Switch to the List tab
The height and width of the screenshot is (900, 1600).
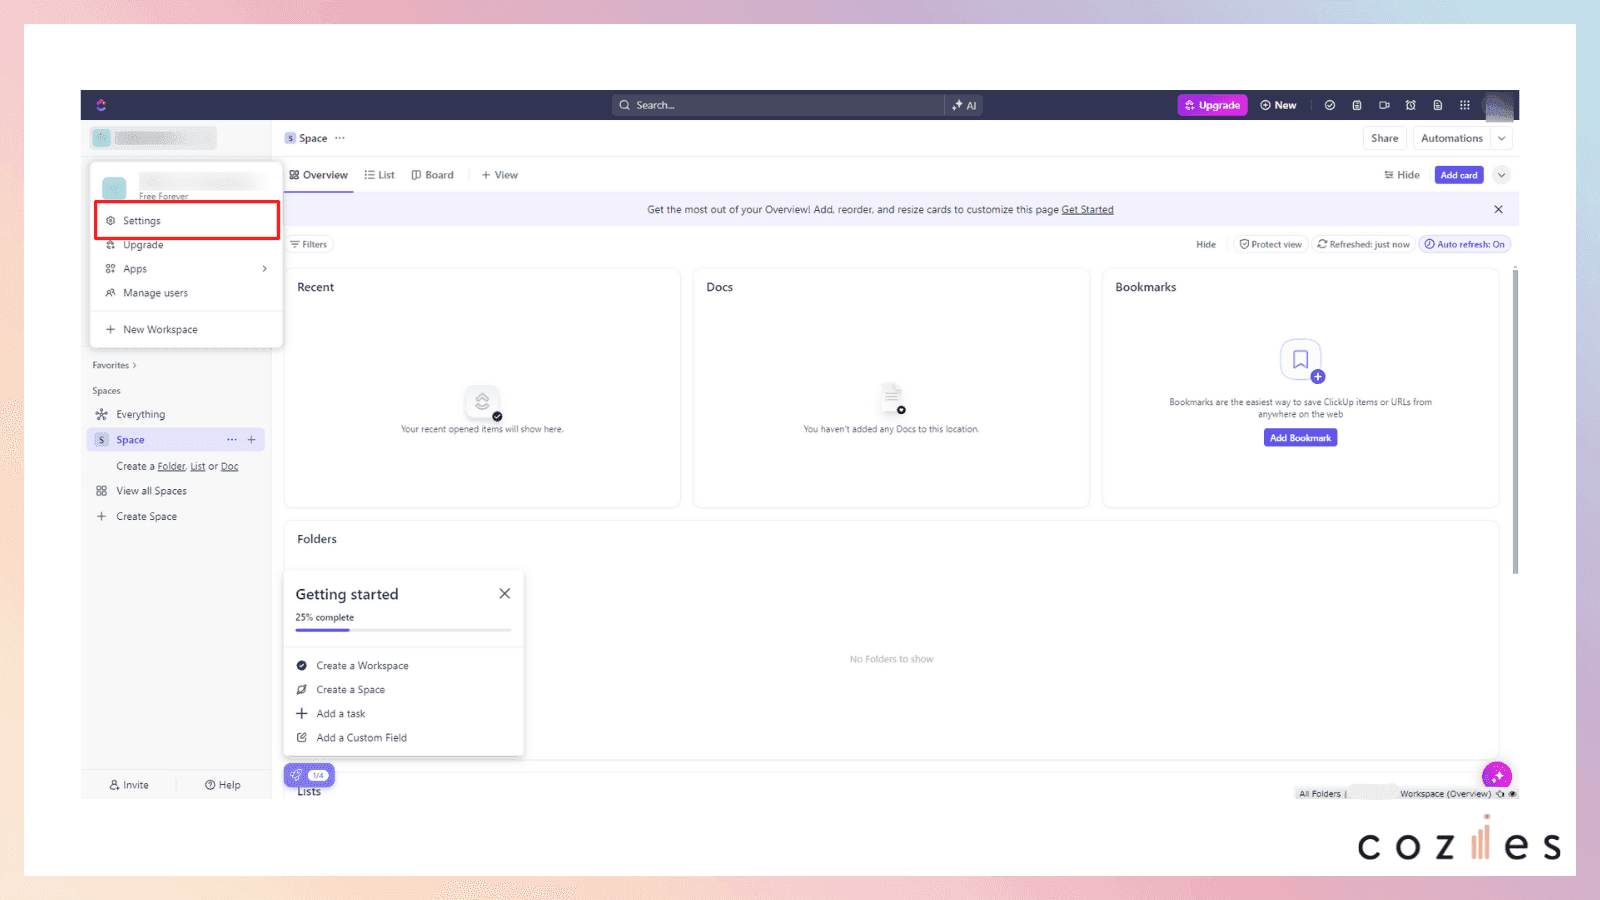click(x=379, y=175)
